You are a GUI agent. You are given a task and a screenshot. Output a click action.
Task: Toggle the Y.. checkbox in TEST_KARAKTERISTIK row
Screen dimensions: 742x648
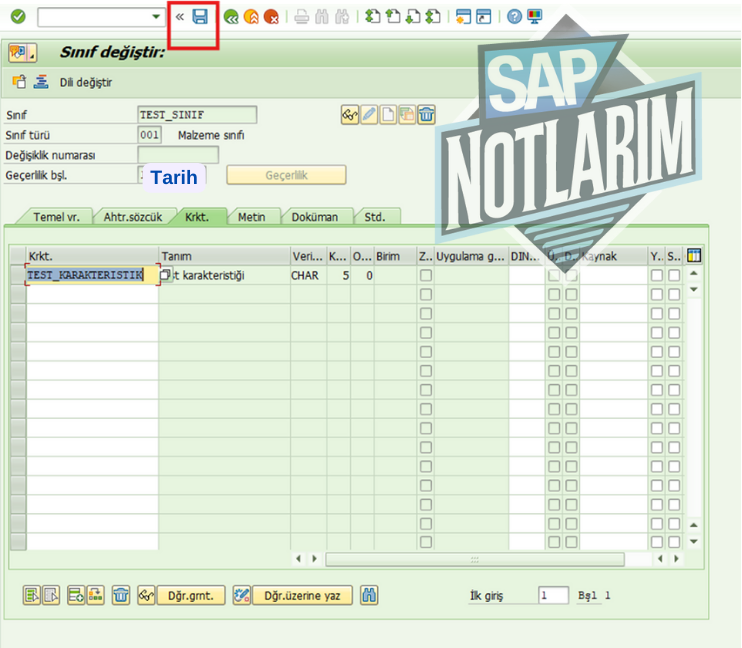click(657, 275)
